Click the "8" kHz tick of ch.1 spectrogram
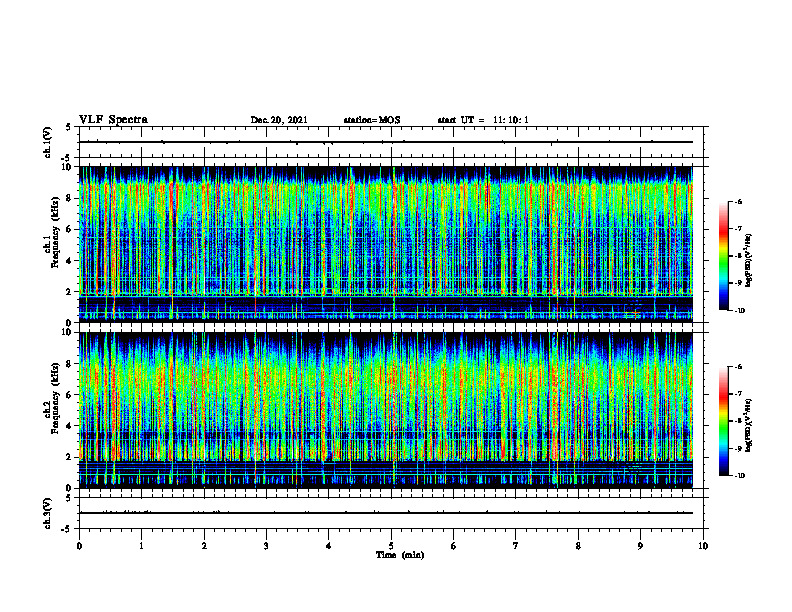Viewport: 792px width, 612px height. click(x=70, y=198)
